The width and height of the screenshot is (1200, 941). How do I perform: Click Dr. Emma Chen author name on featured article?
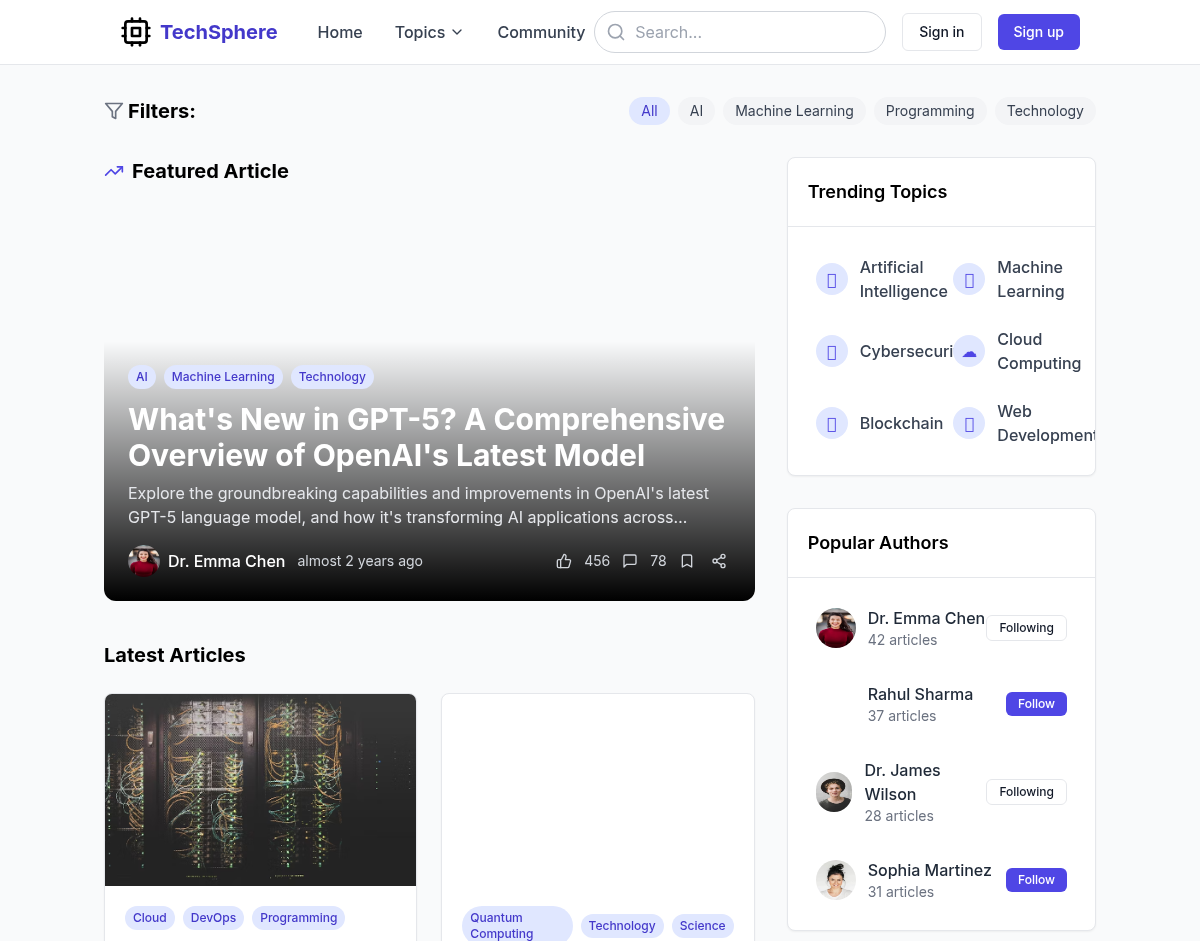point(226,561)
